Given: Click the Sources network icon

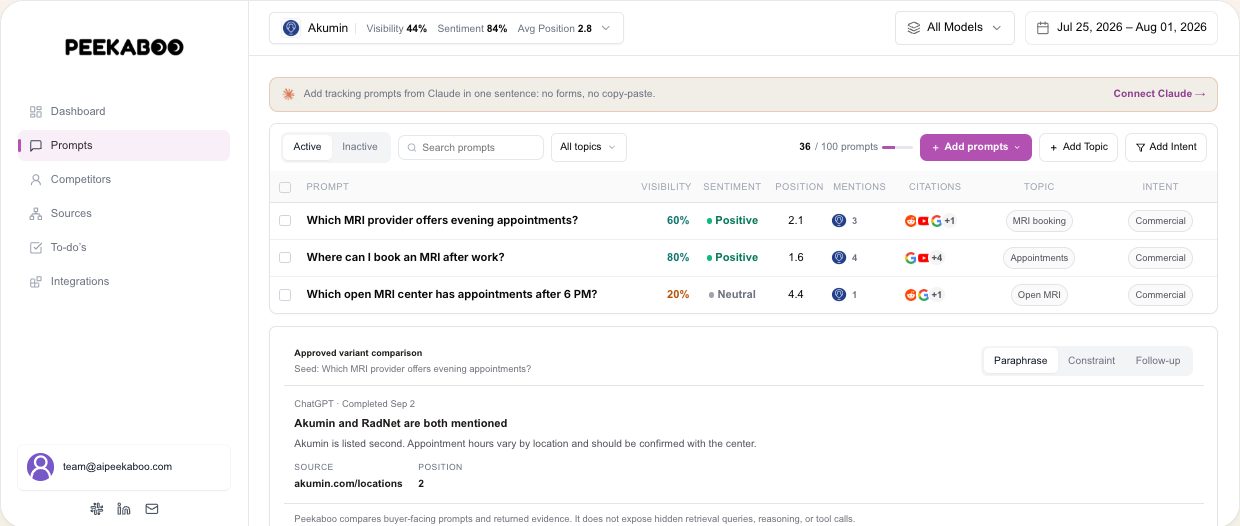Looking at the screenshot, I should 36,213.
